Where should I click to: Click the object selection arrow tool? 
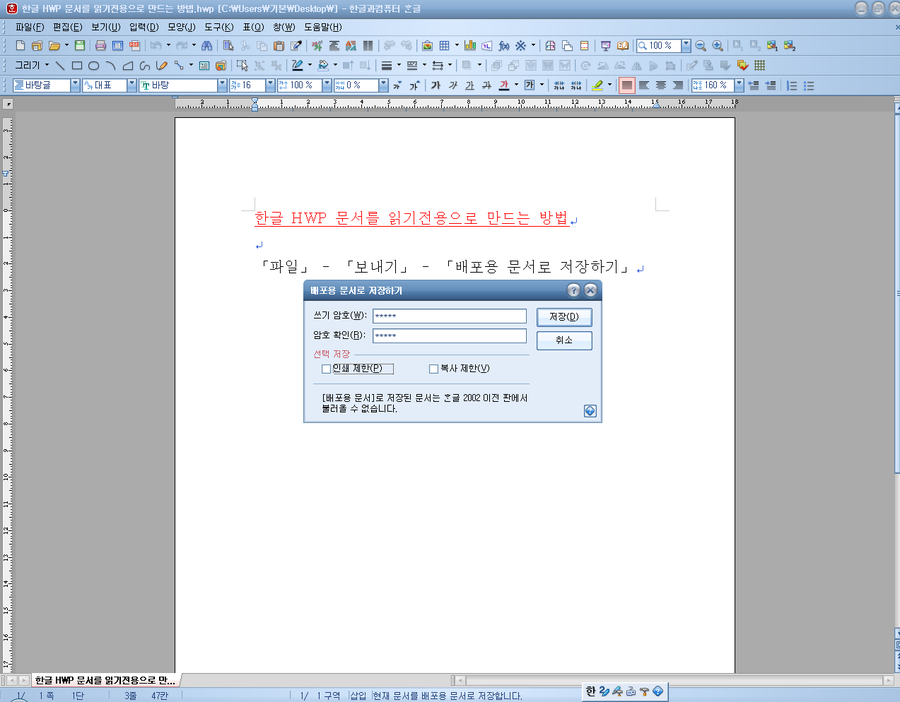click(x=242, y=66)
